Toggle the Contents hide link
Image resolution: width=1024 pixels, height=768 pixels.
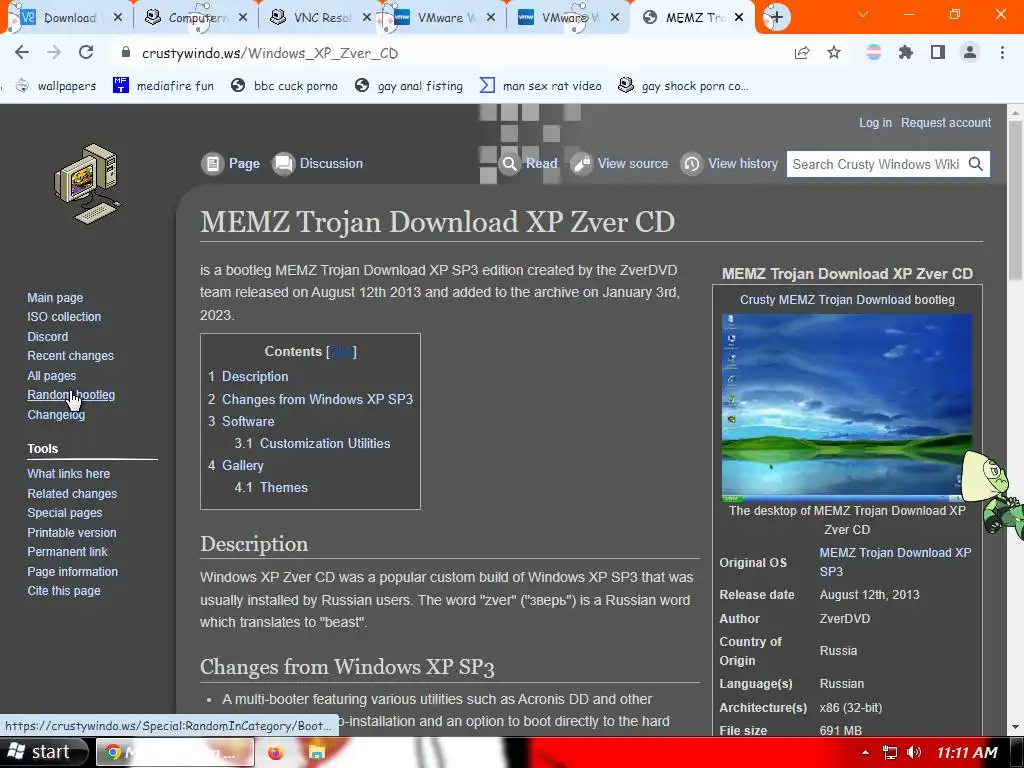341,352
